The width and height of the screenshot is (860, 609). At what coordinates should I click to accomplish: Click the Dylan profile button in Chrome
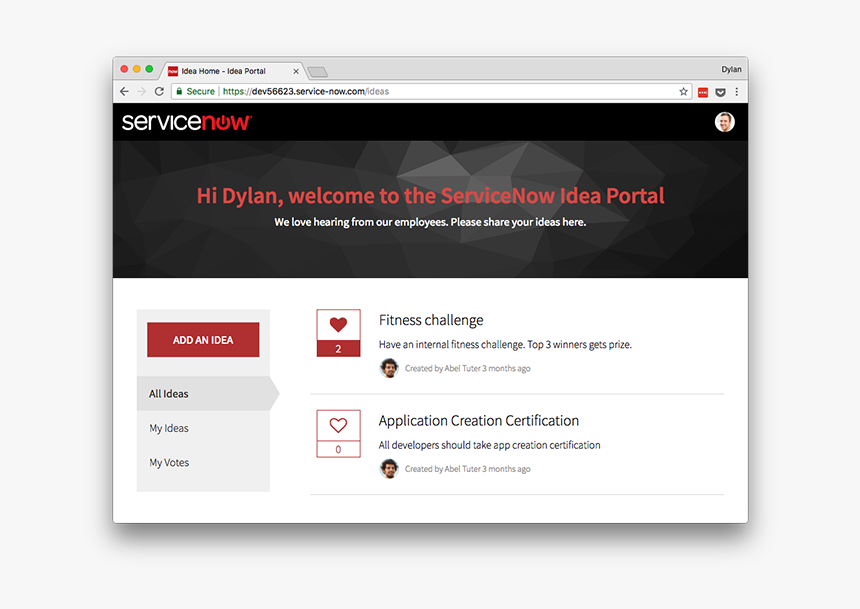731,69
